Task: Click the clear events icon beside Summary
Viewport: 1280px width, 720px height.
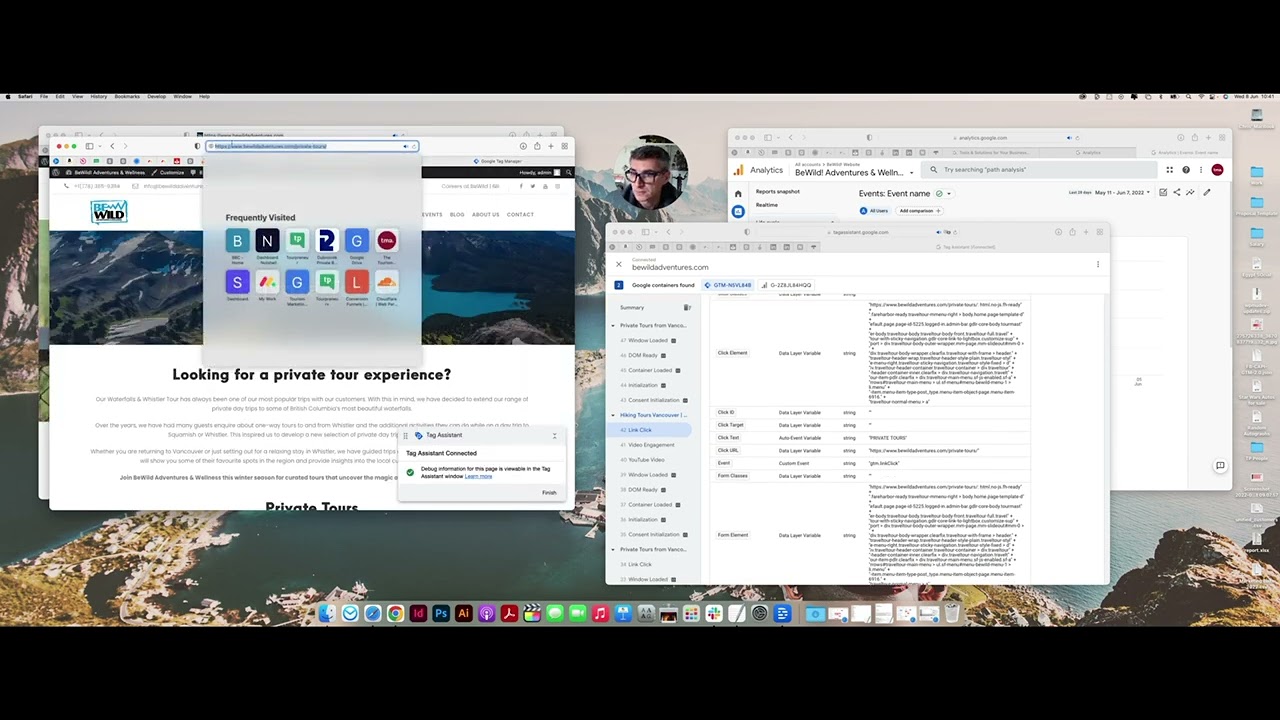Action: click(x=687, y=308)
